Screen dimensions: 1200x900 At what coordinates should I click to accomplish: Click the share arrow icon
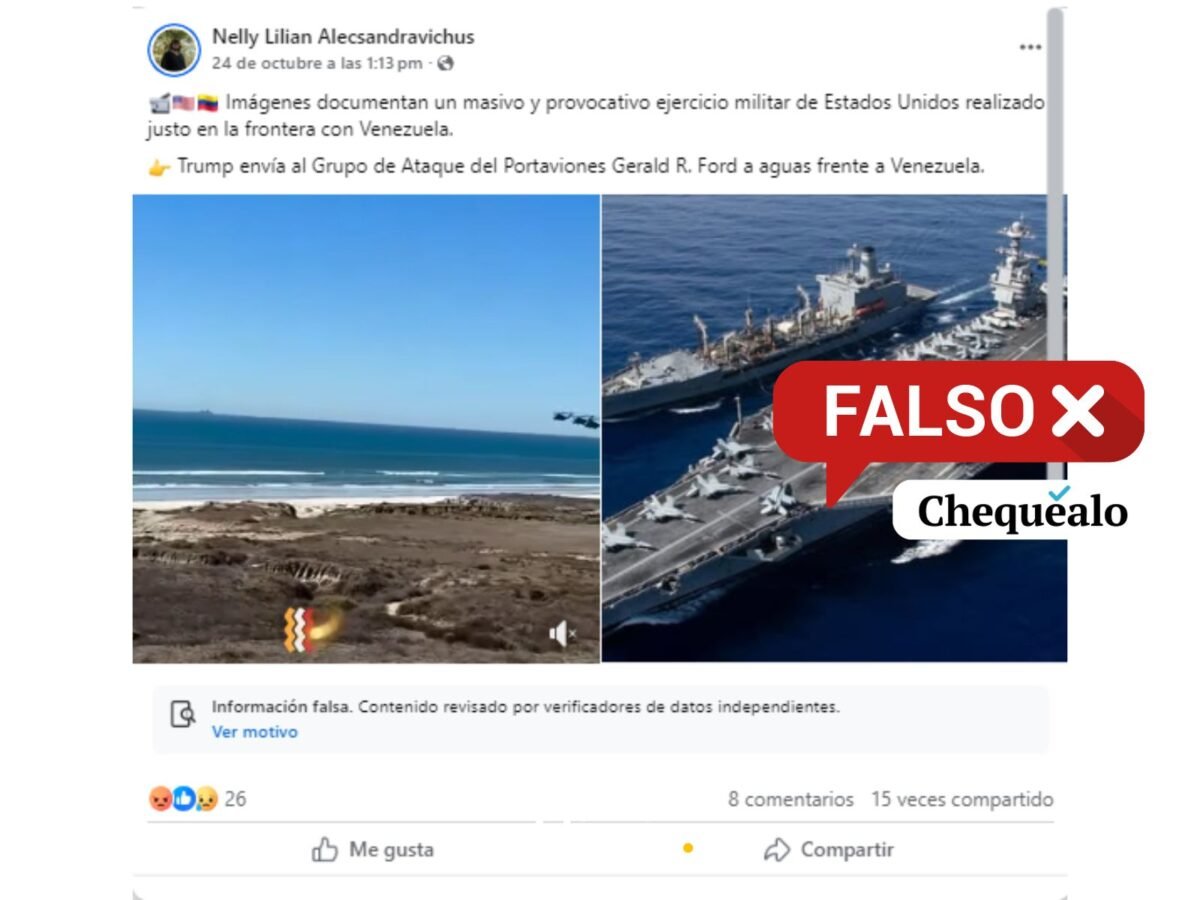point(776,850)
